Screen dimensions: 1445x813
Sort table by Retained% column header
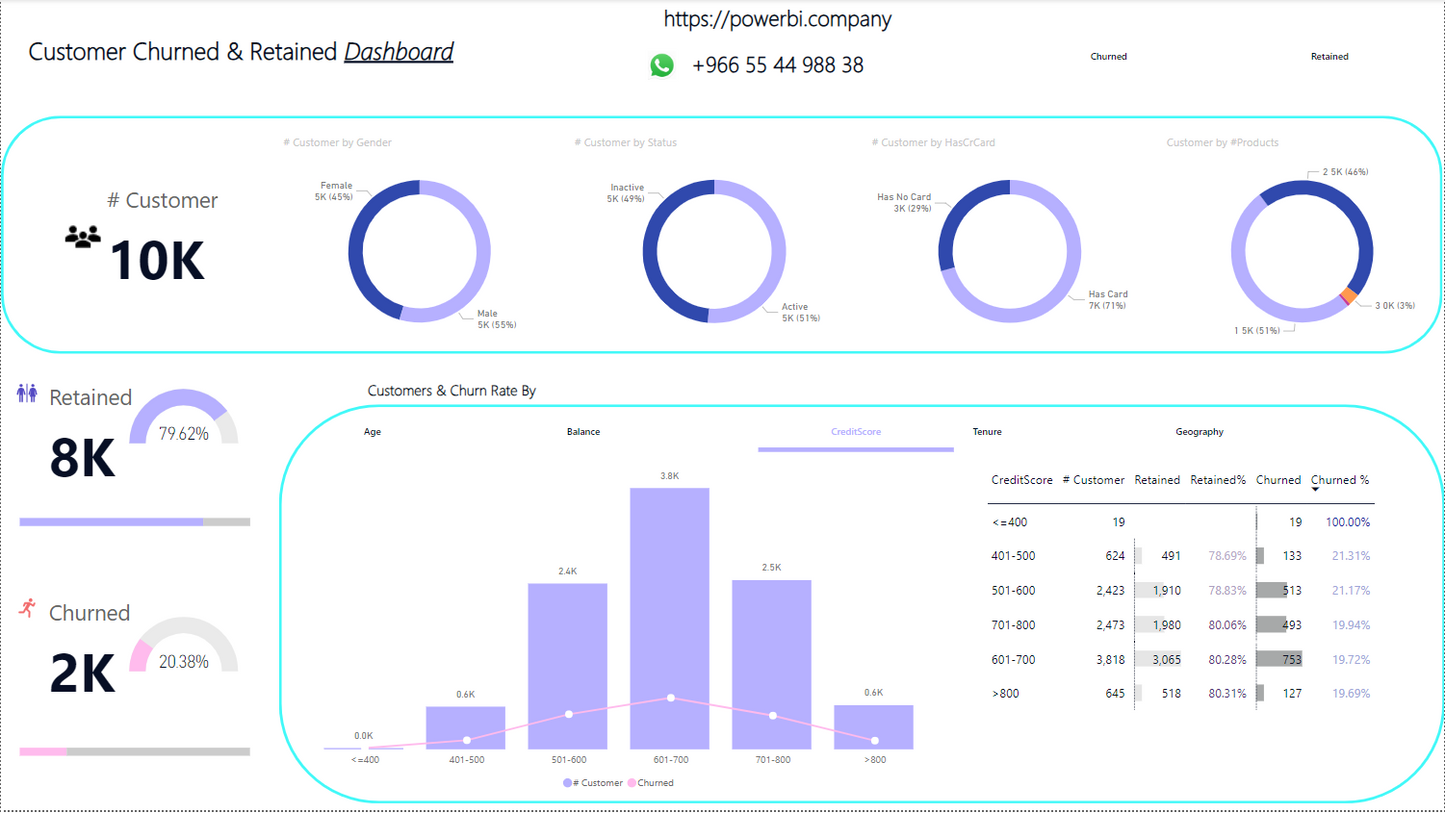point(1217,480)
